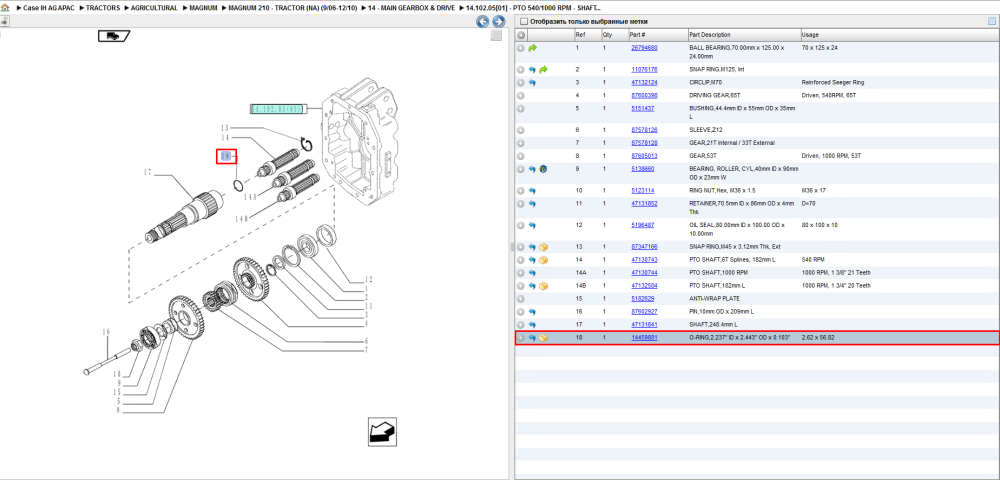
Task: Add Ref 1 ball bearing via plus circle
Action: [521, 48]
